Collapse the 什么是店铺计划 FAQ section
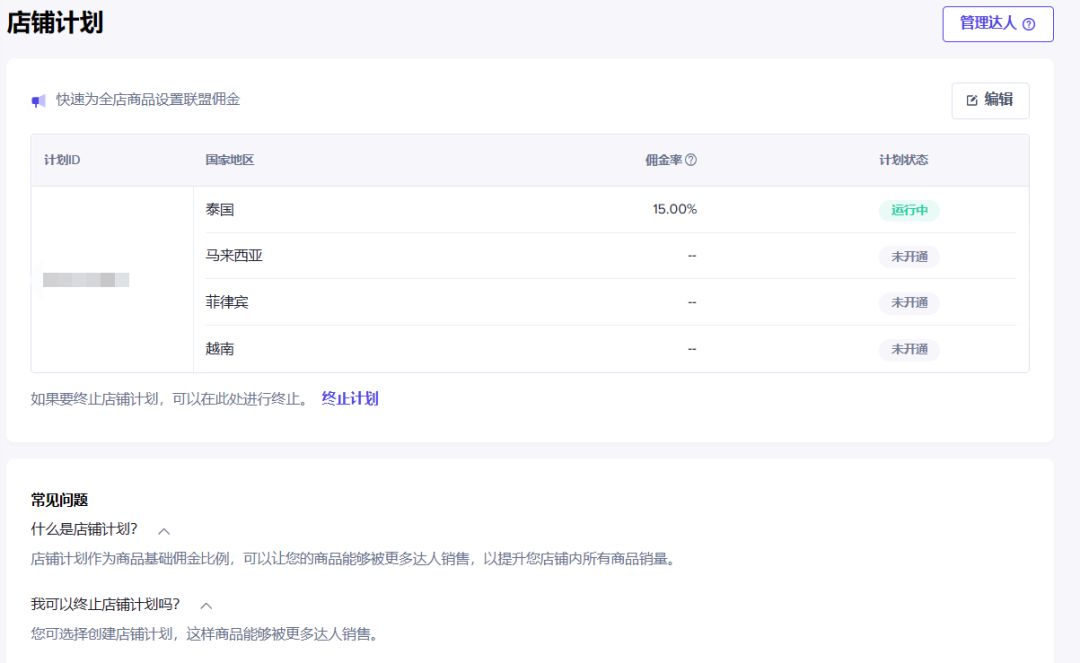Image resolution: width=1080 pixels, height=663 pixels. [163, 530]
